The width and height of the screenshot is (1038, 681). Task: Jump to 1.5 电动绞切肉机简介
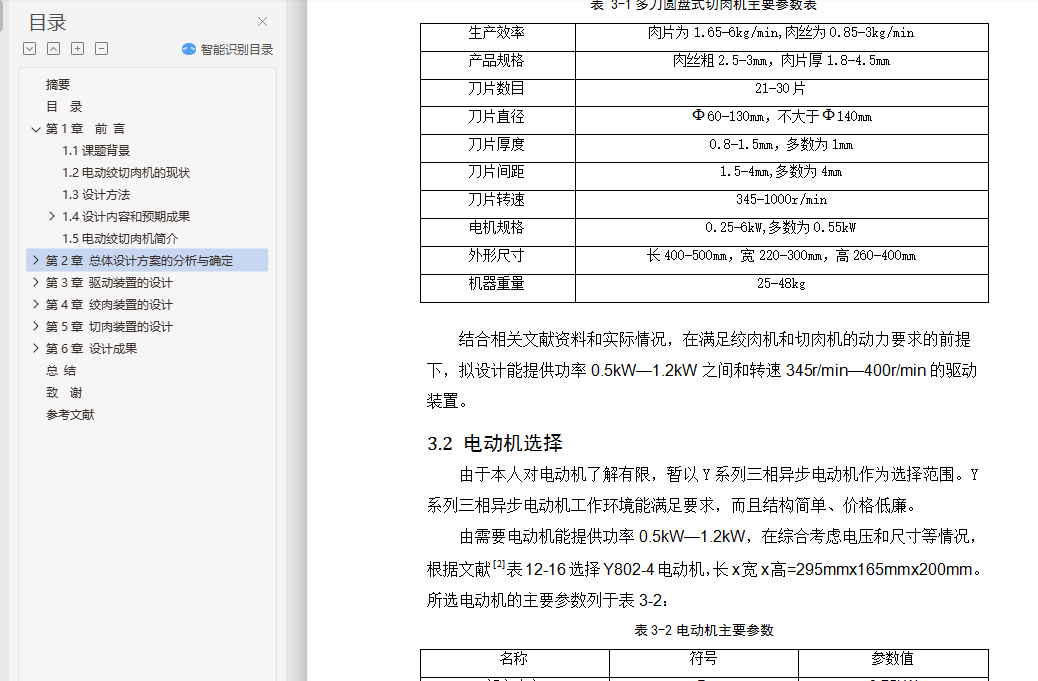click(120, 238)
